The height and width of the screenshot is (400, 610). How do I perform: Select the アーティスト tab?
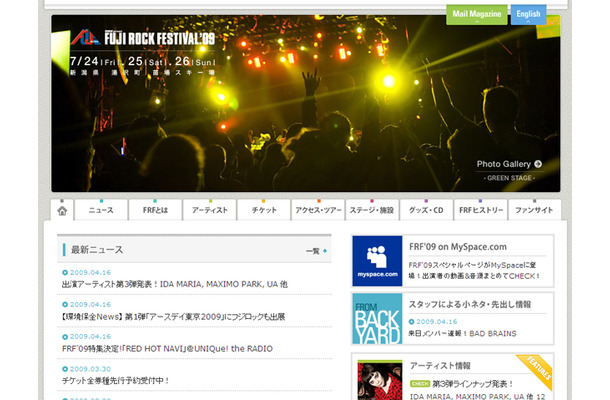[x=210, y=210]
